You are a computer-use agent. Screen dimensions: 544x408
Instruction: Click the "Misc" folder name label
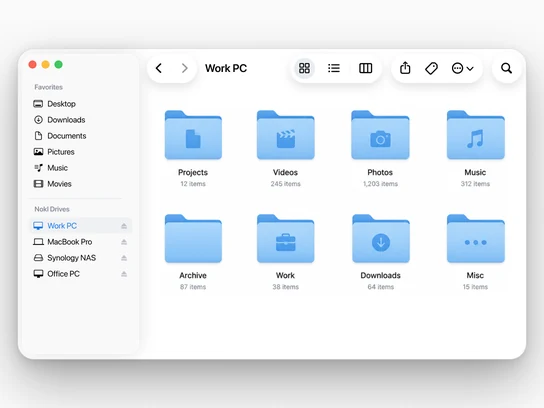pos(475,275)
